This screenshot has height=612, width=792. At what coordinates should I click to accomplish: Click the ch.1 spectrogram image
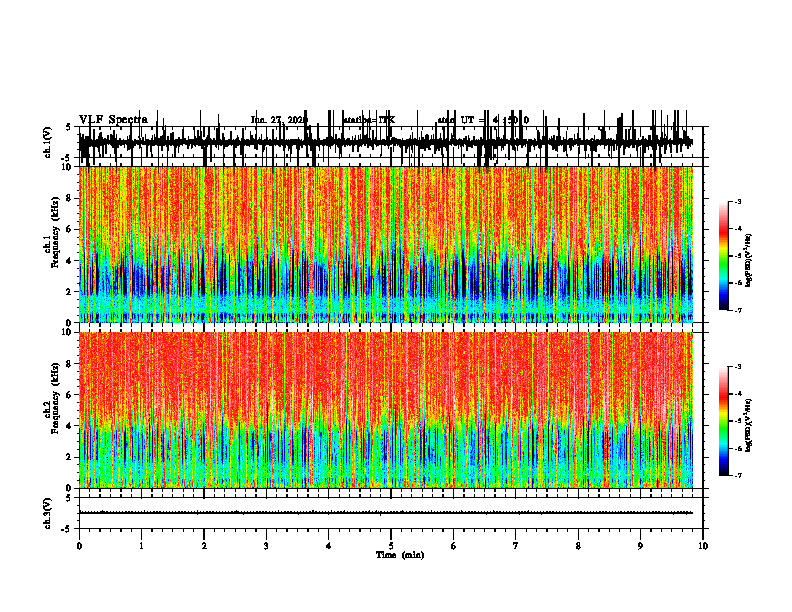[x=386, y=244]
